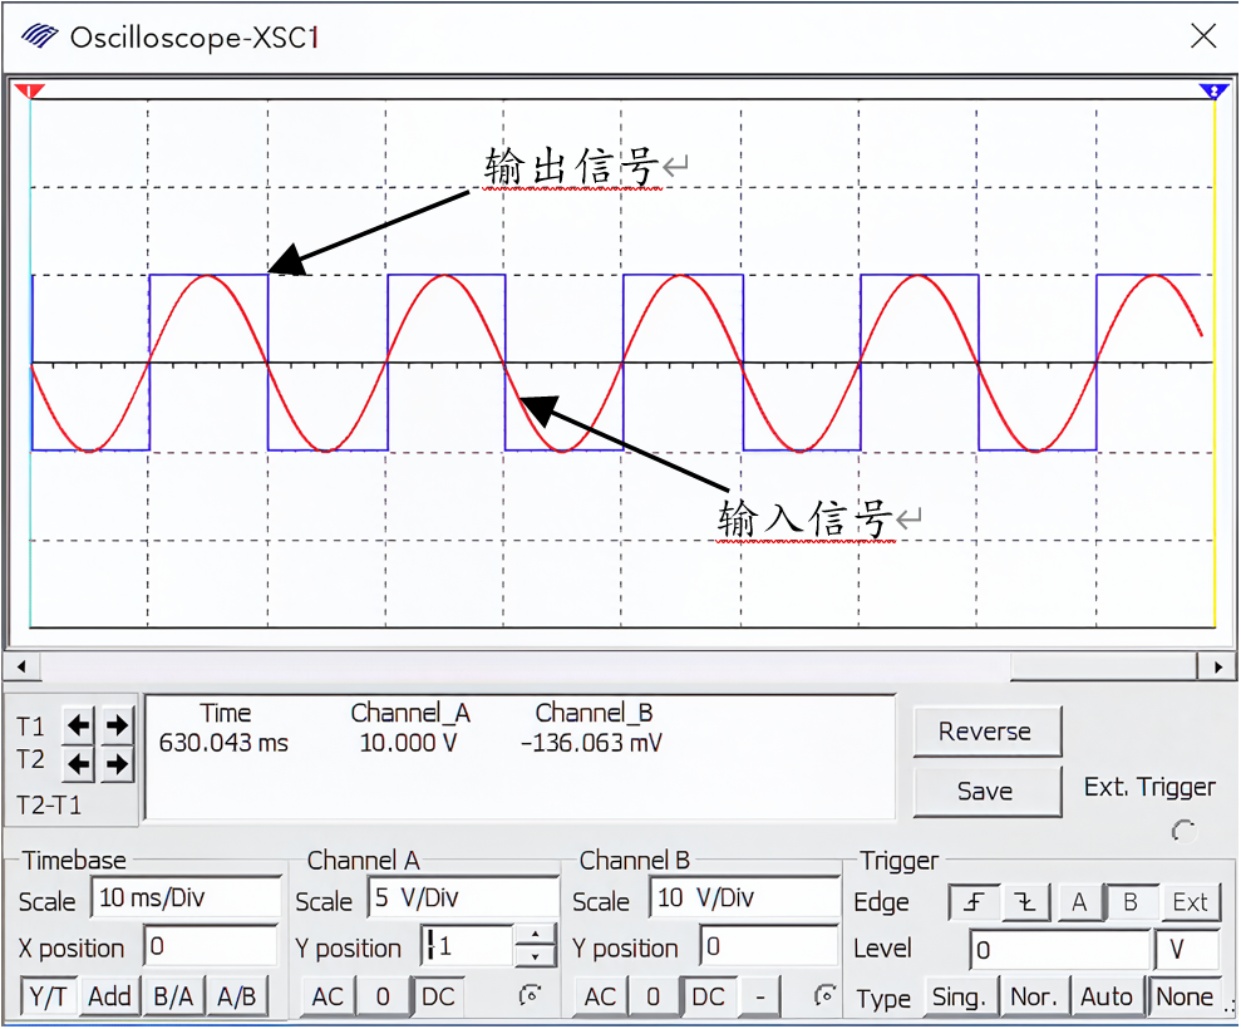Decrease Channel A Y position stepper

(536, 957)
